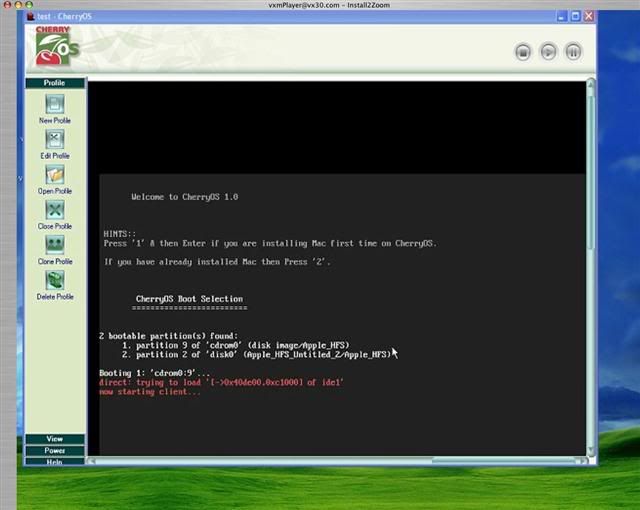Click the CherryOS window title bar icon

pyautogui.click(x=31, y=16)
